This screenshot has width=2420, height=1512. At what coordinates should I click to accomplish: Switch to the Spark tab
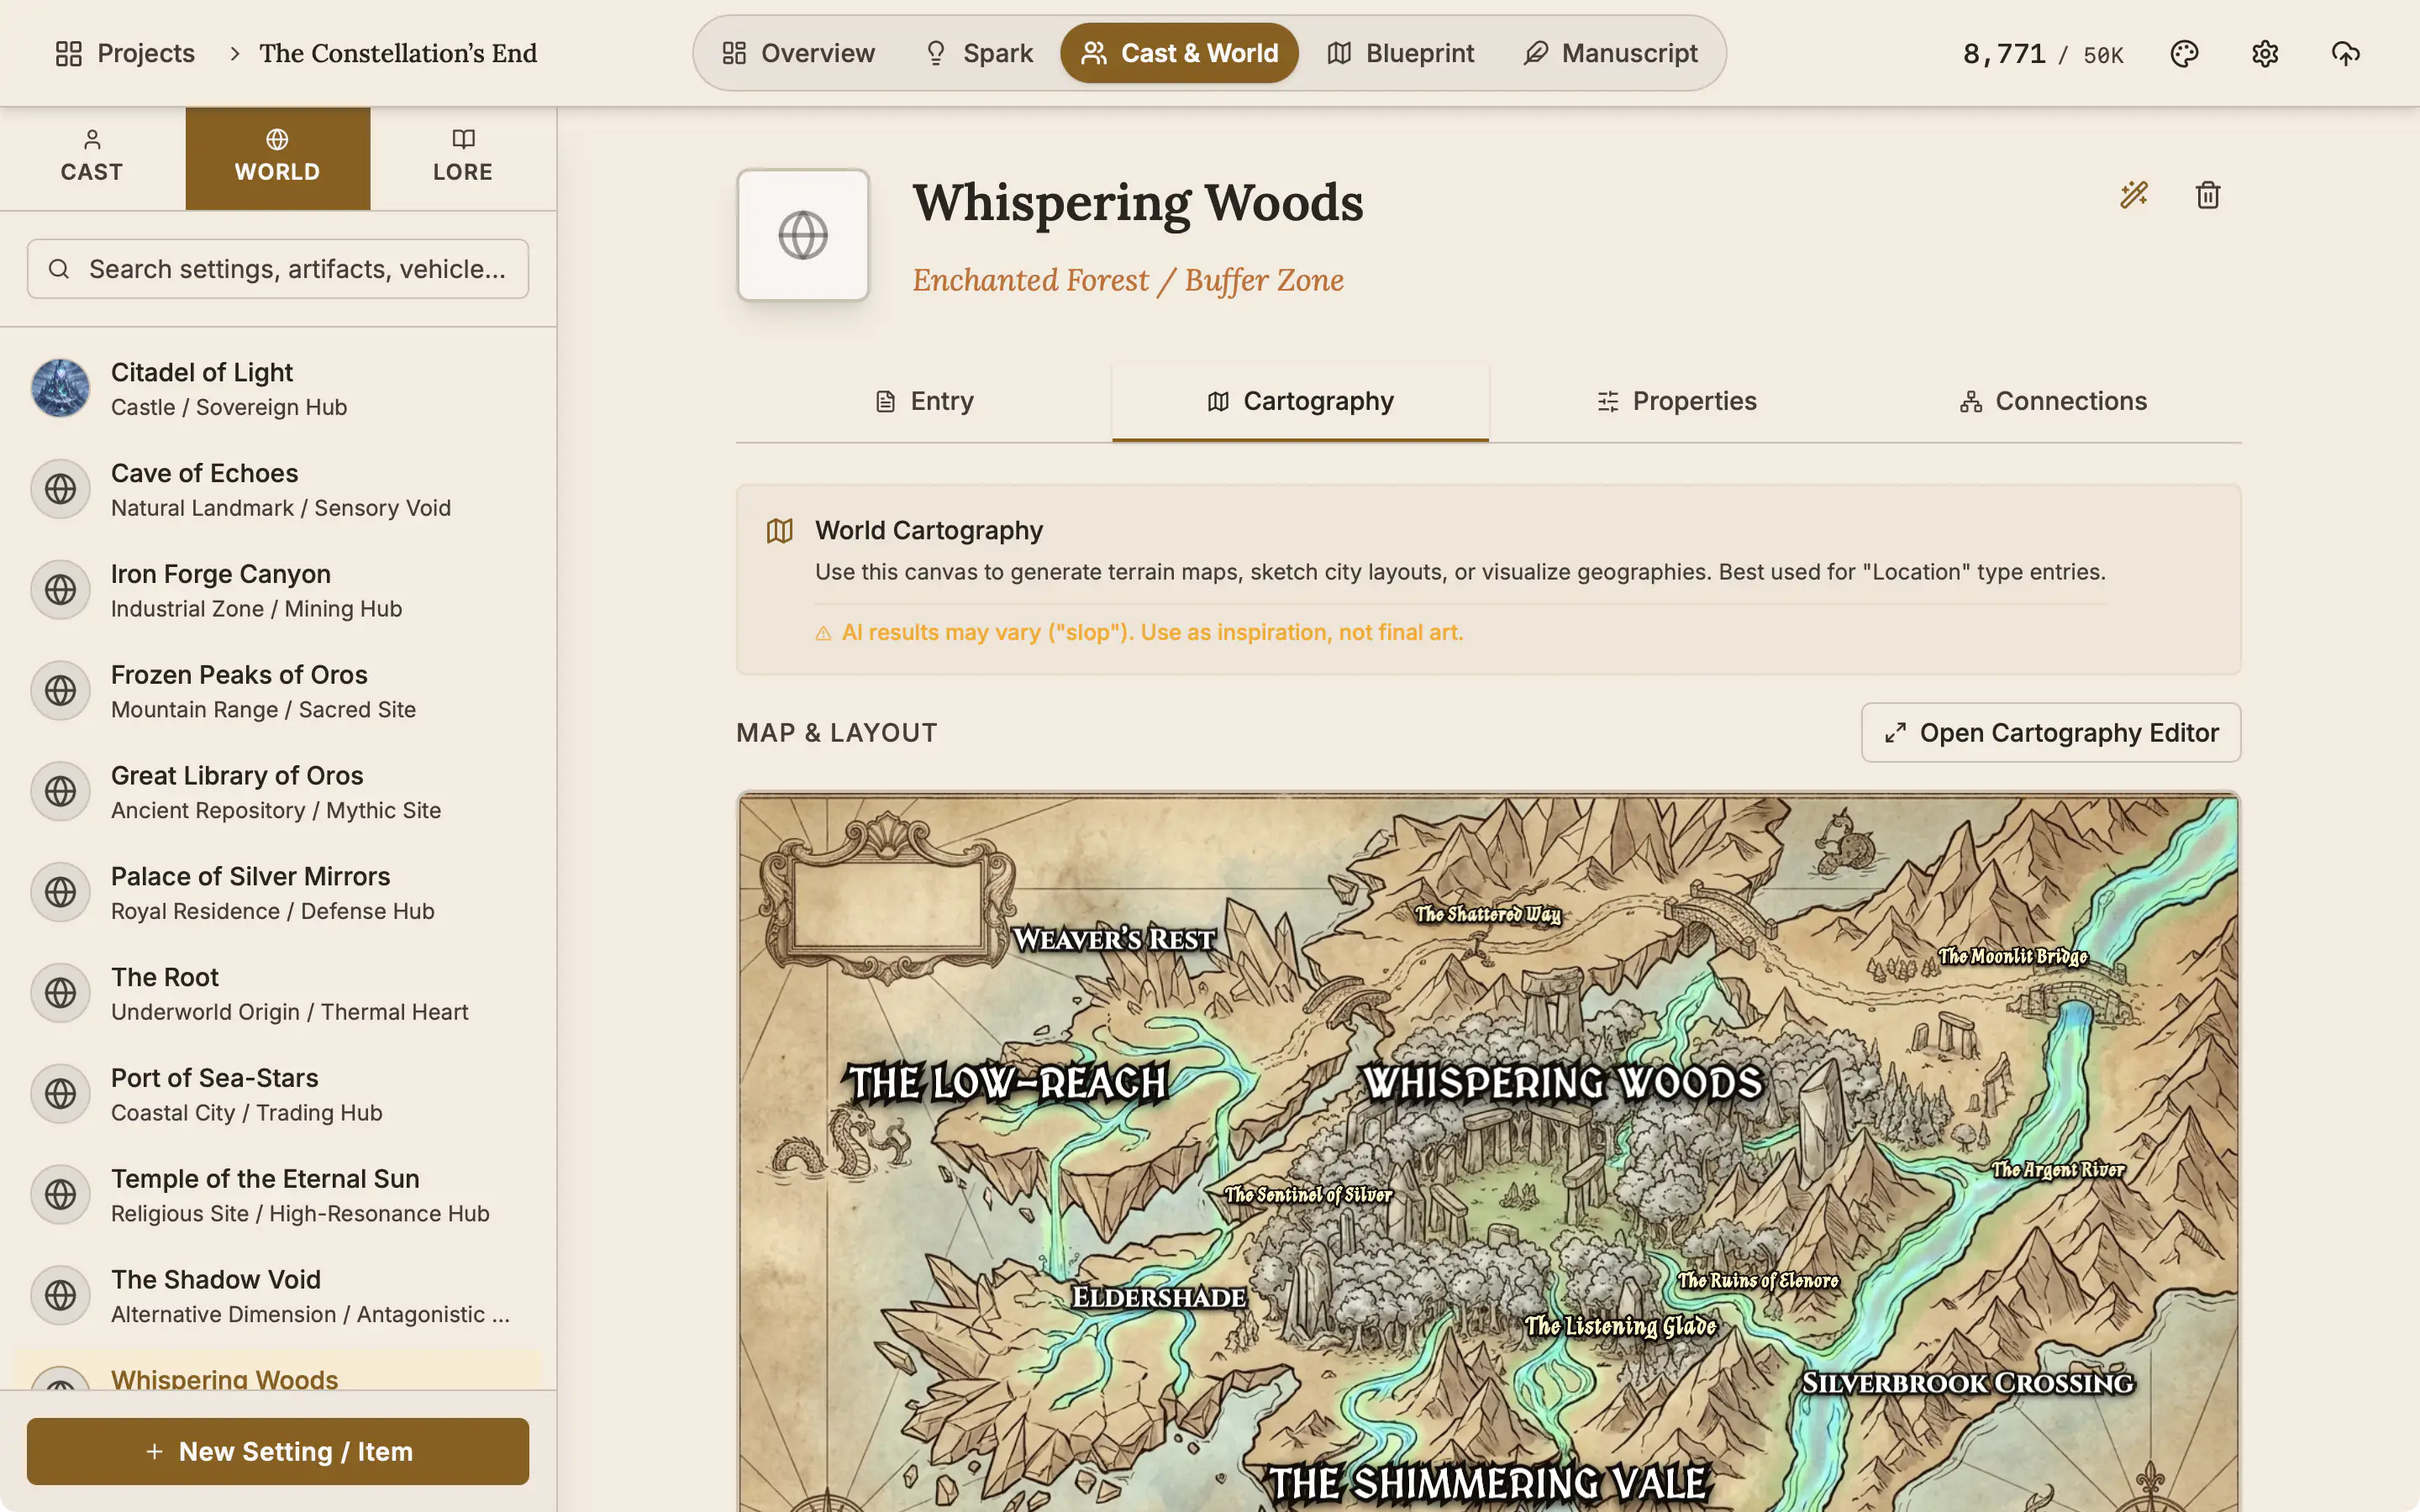coord(978,53)
